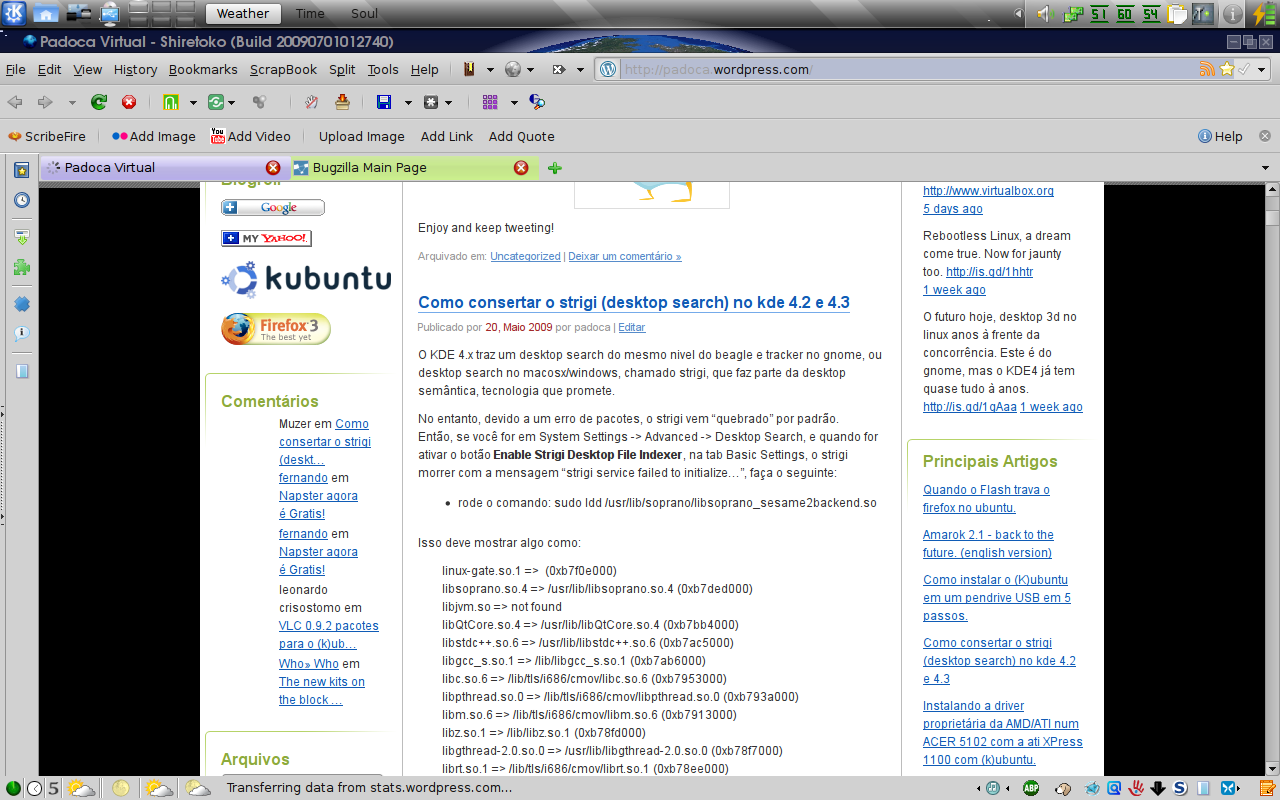Switch to the Bugzilla Main Page tab
Image resolution: width=1280 pixels, height=800 pixels.
pyautogui.click(x=369, y=168)
